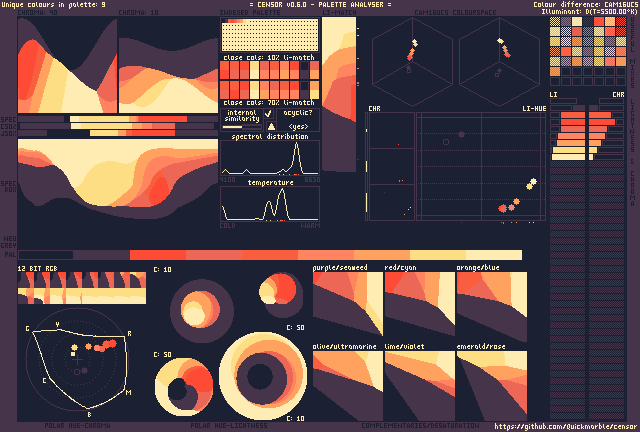The height and width of the screenshot is (432, 640).
Task: Click the useful mixes dithered swatch grid
Action: 588,51
